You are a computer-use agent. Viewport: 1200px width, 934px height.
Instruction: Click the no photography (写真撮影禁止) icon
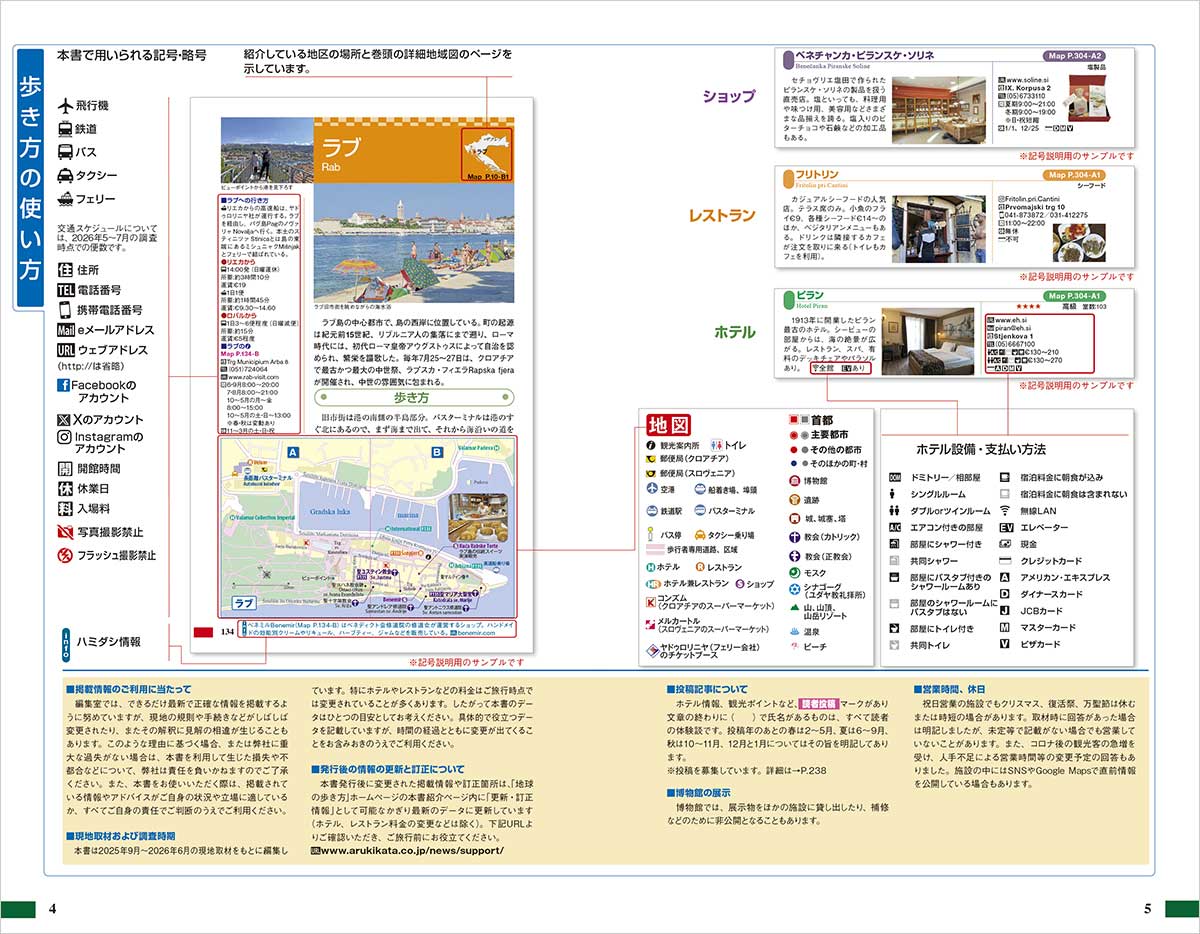(x=66, y=532)
